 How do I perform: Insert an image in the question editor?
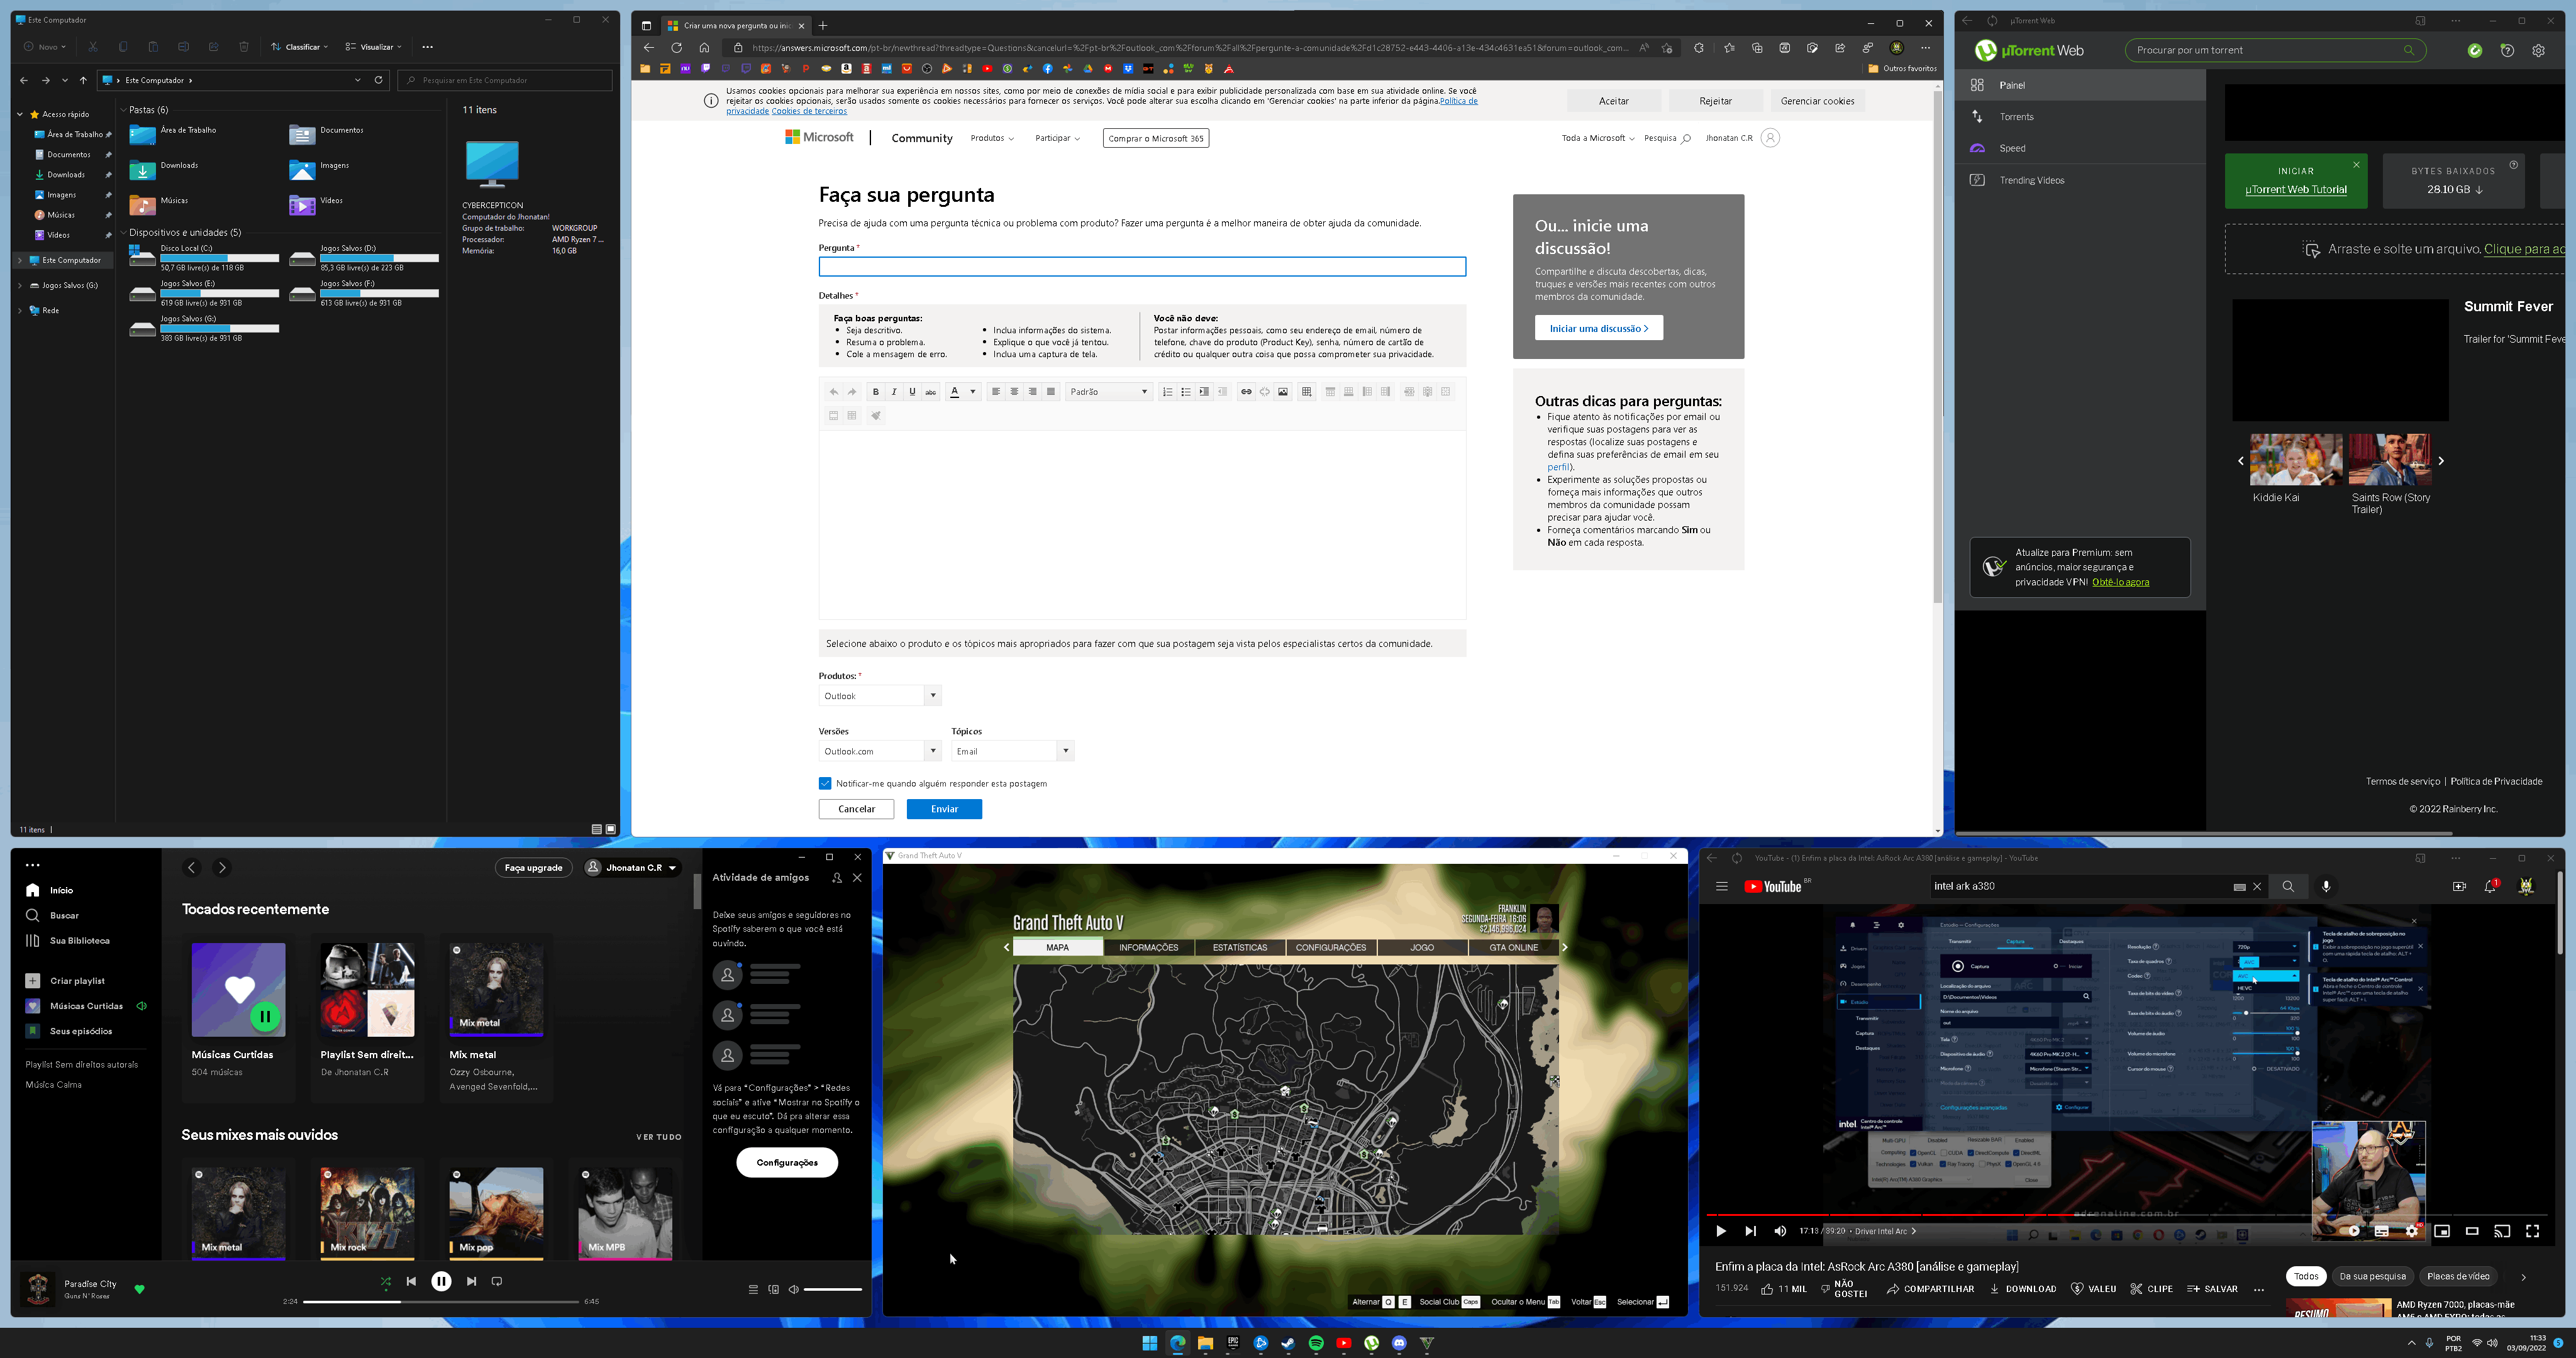[1283, 392]
